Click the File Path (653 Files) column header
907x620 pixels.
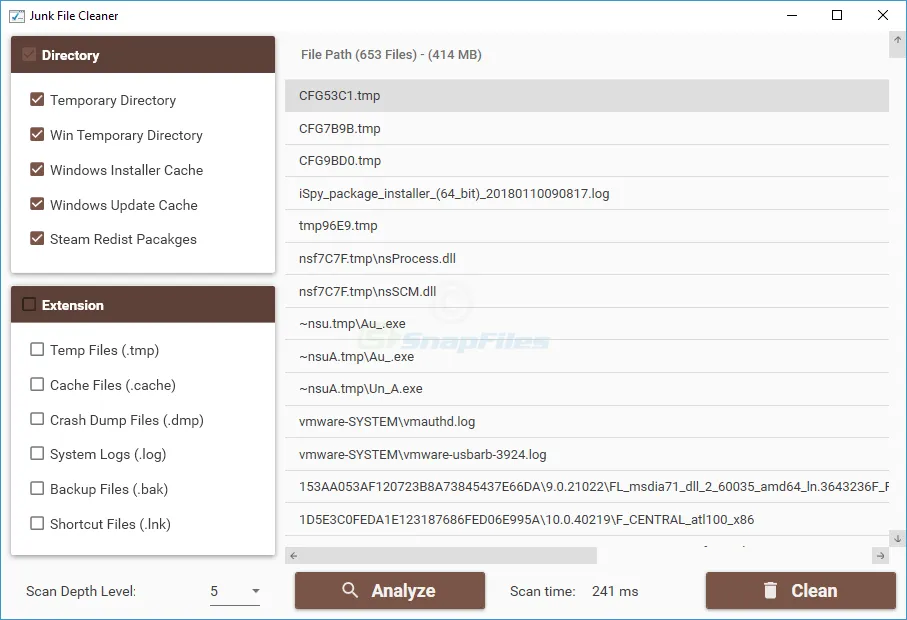pyautogui.click(x=391, y=55)
